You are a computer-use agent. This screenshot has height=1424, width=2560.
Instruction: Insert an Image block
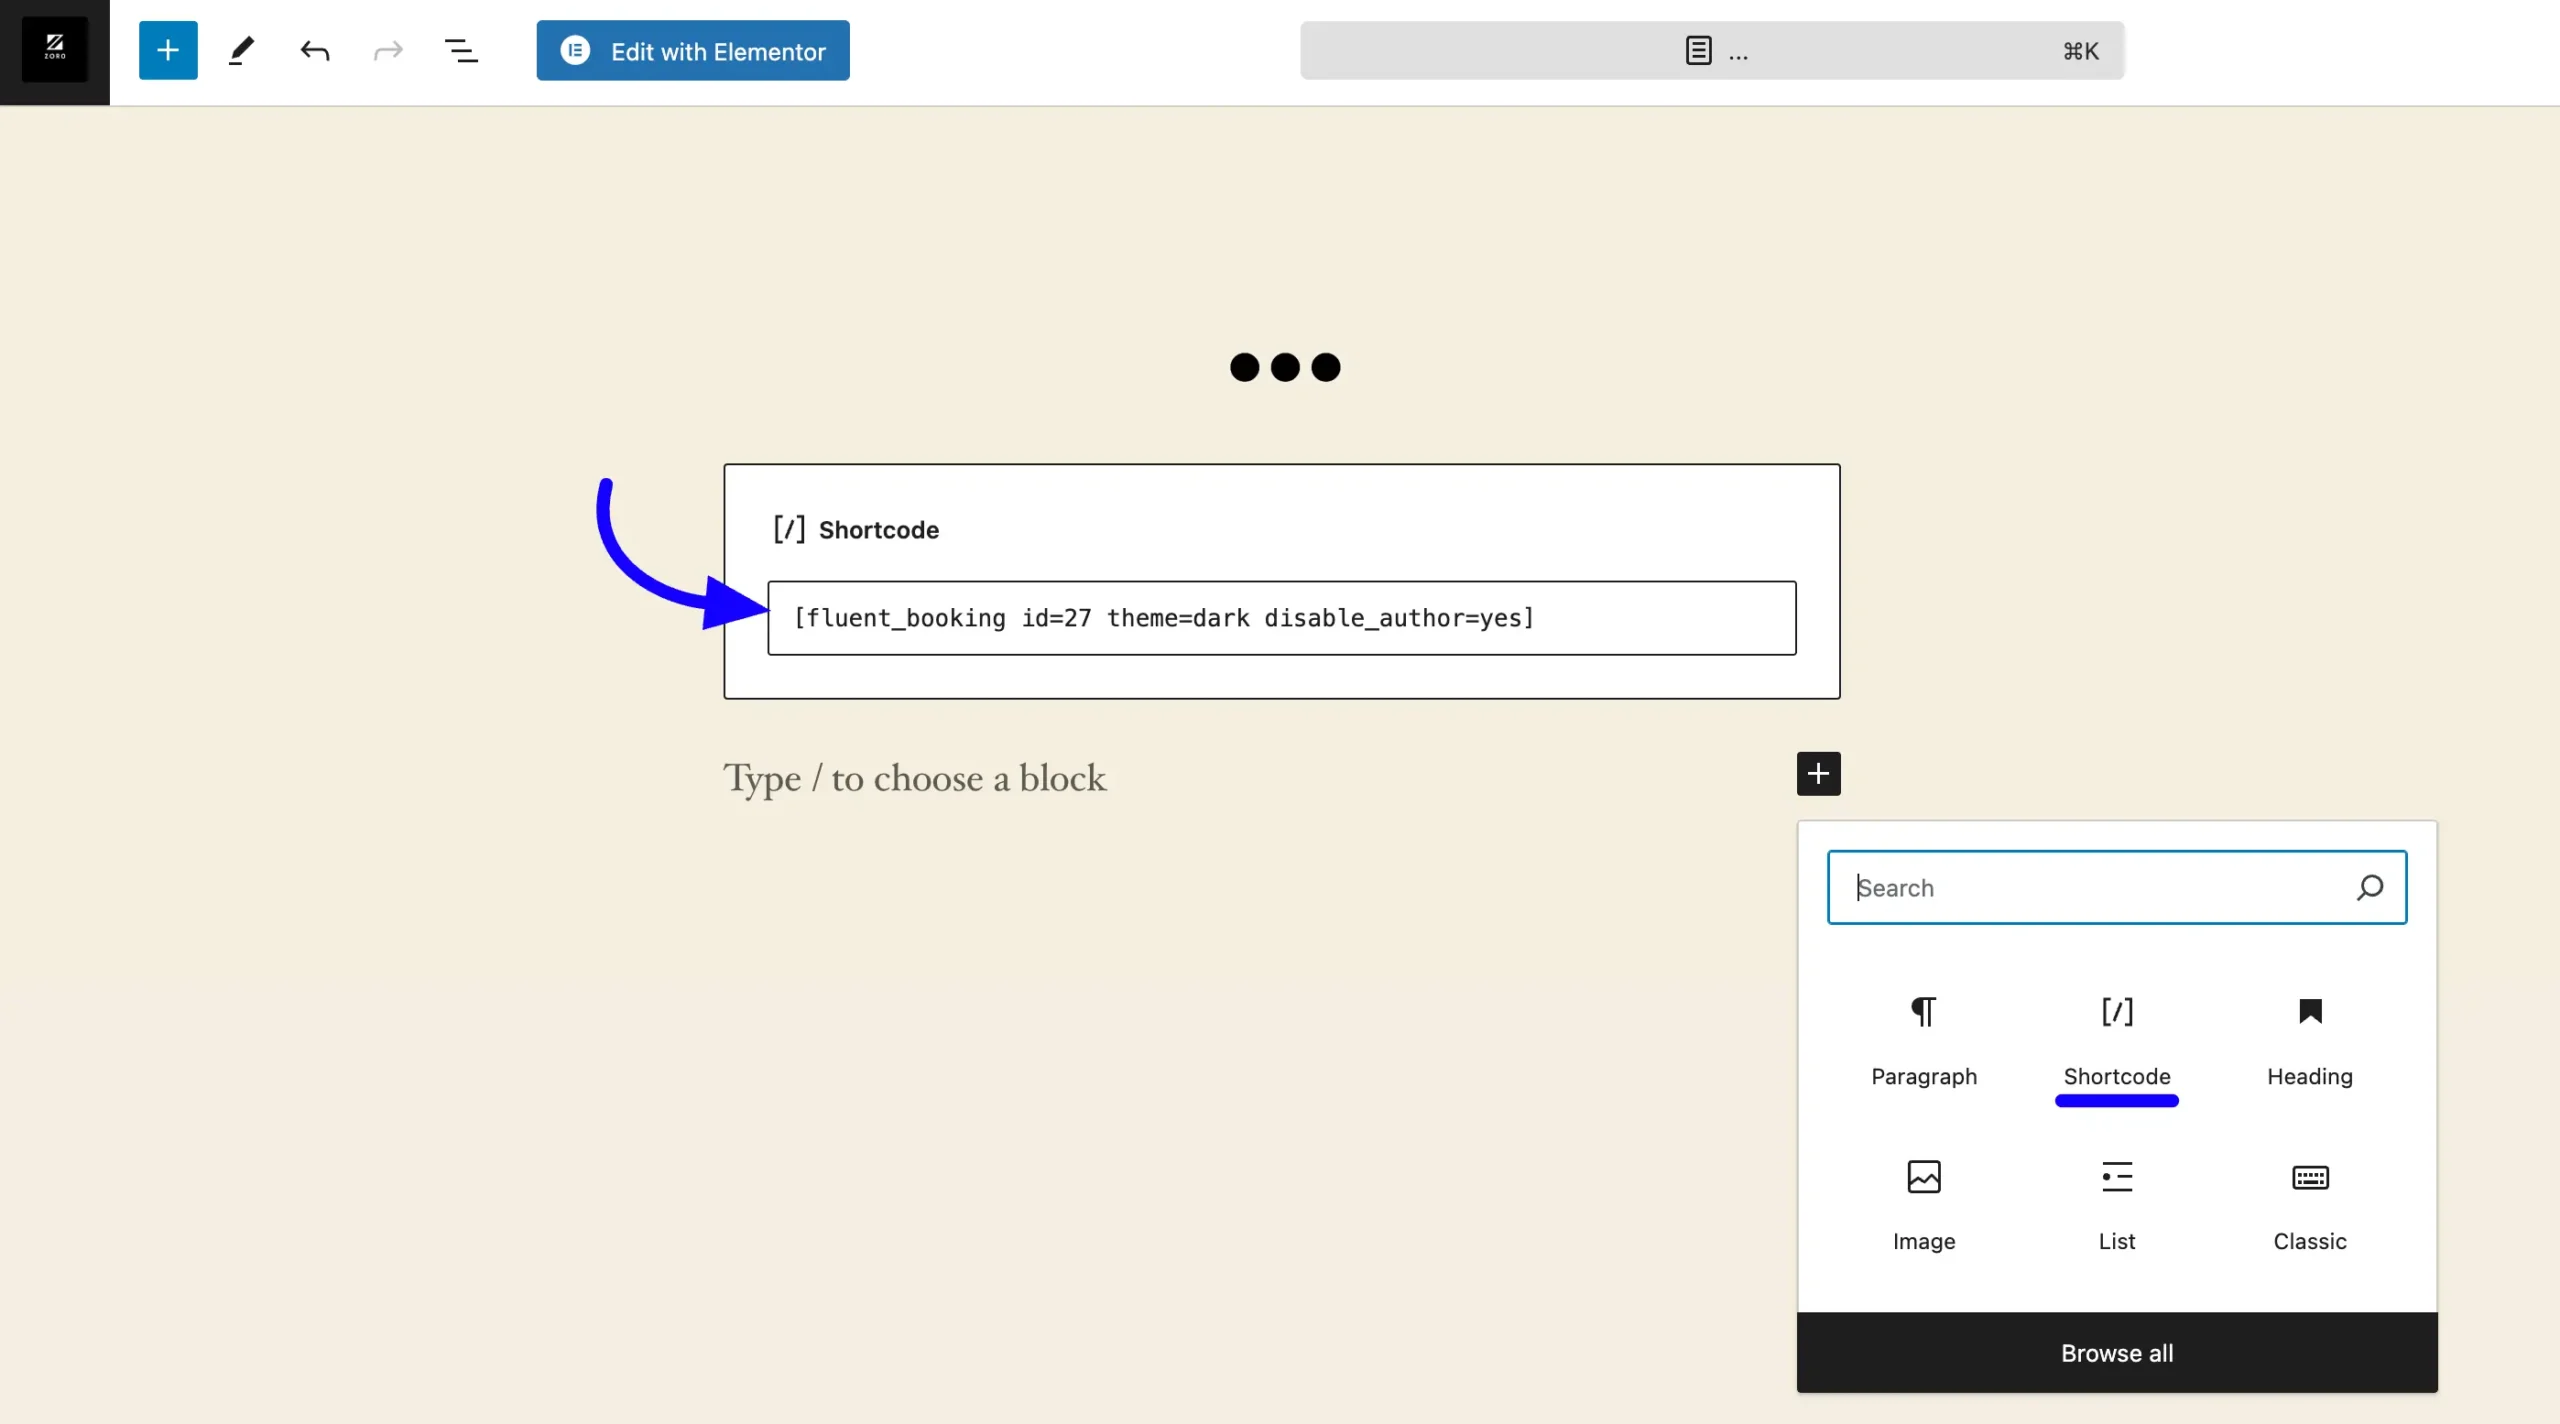click(1924, 1205)
